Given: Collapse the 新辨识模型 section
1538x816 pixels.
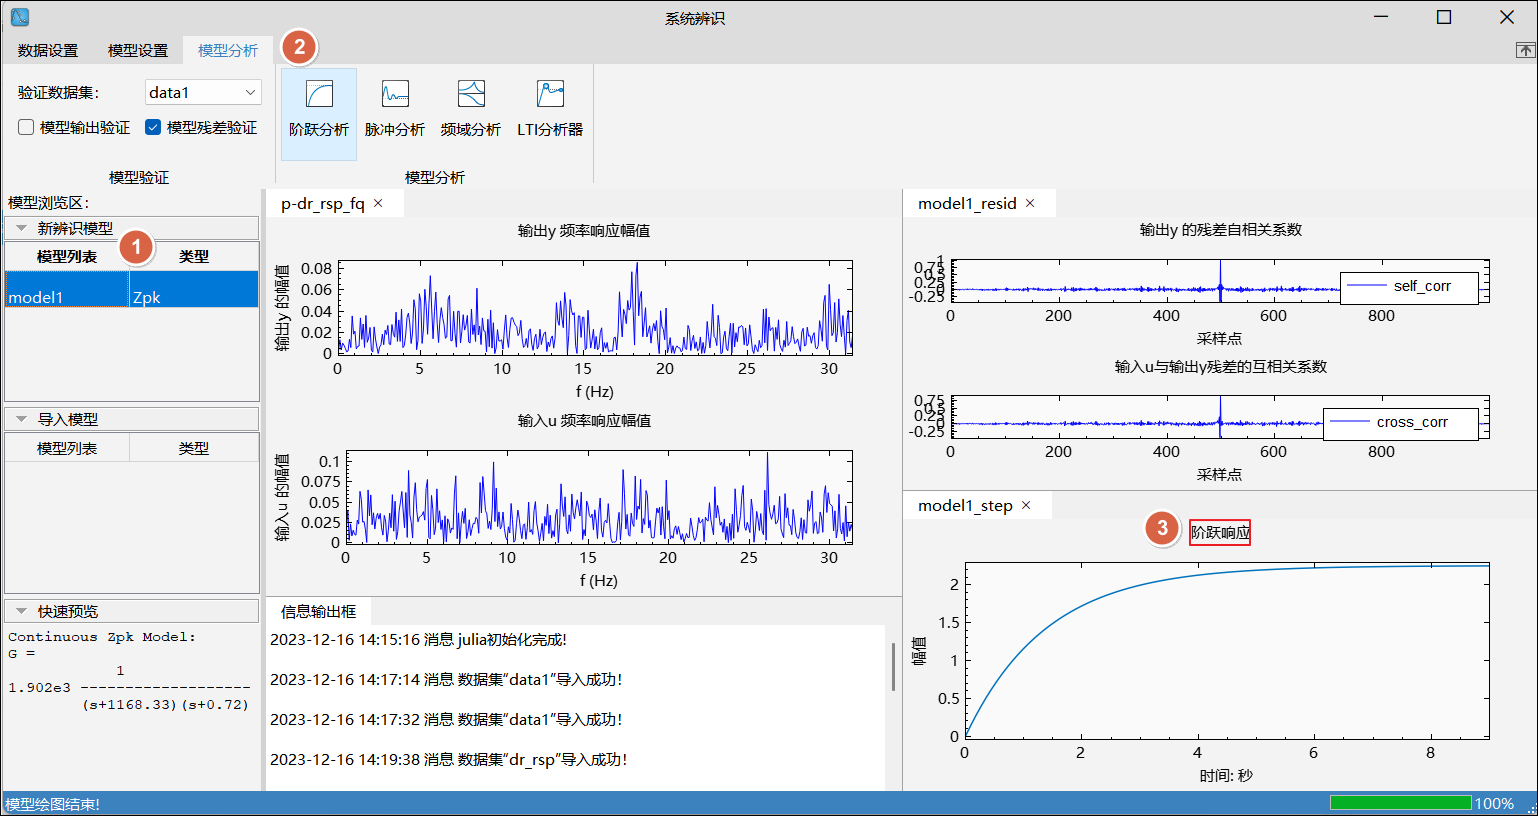Looking at the screenshot, I should [x=21, y=228].
